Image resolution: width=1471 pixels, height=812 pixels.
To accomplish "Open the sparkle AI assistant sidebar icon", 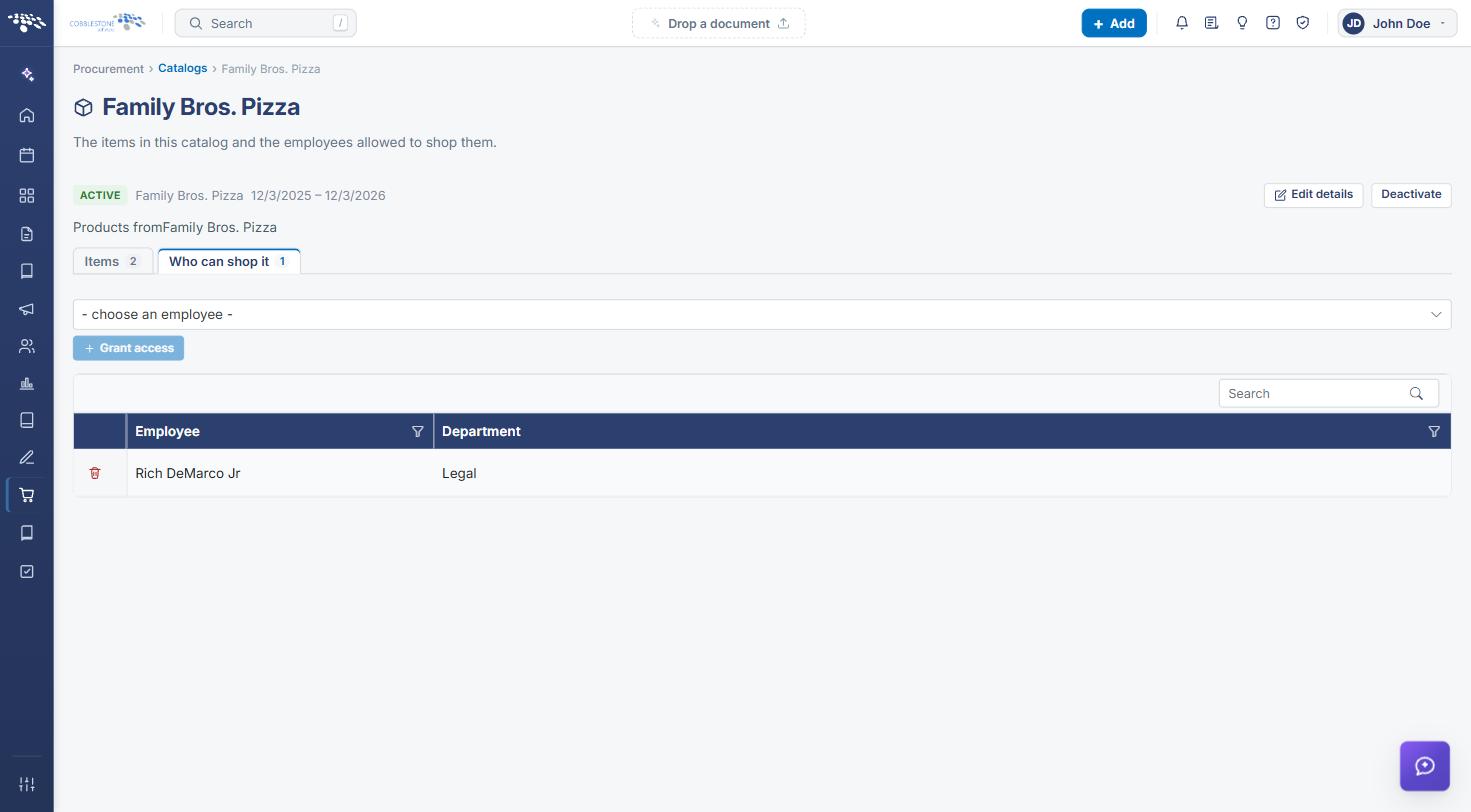I will click(27, 75).
